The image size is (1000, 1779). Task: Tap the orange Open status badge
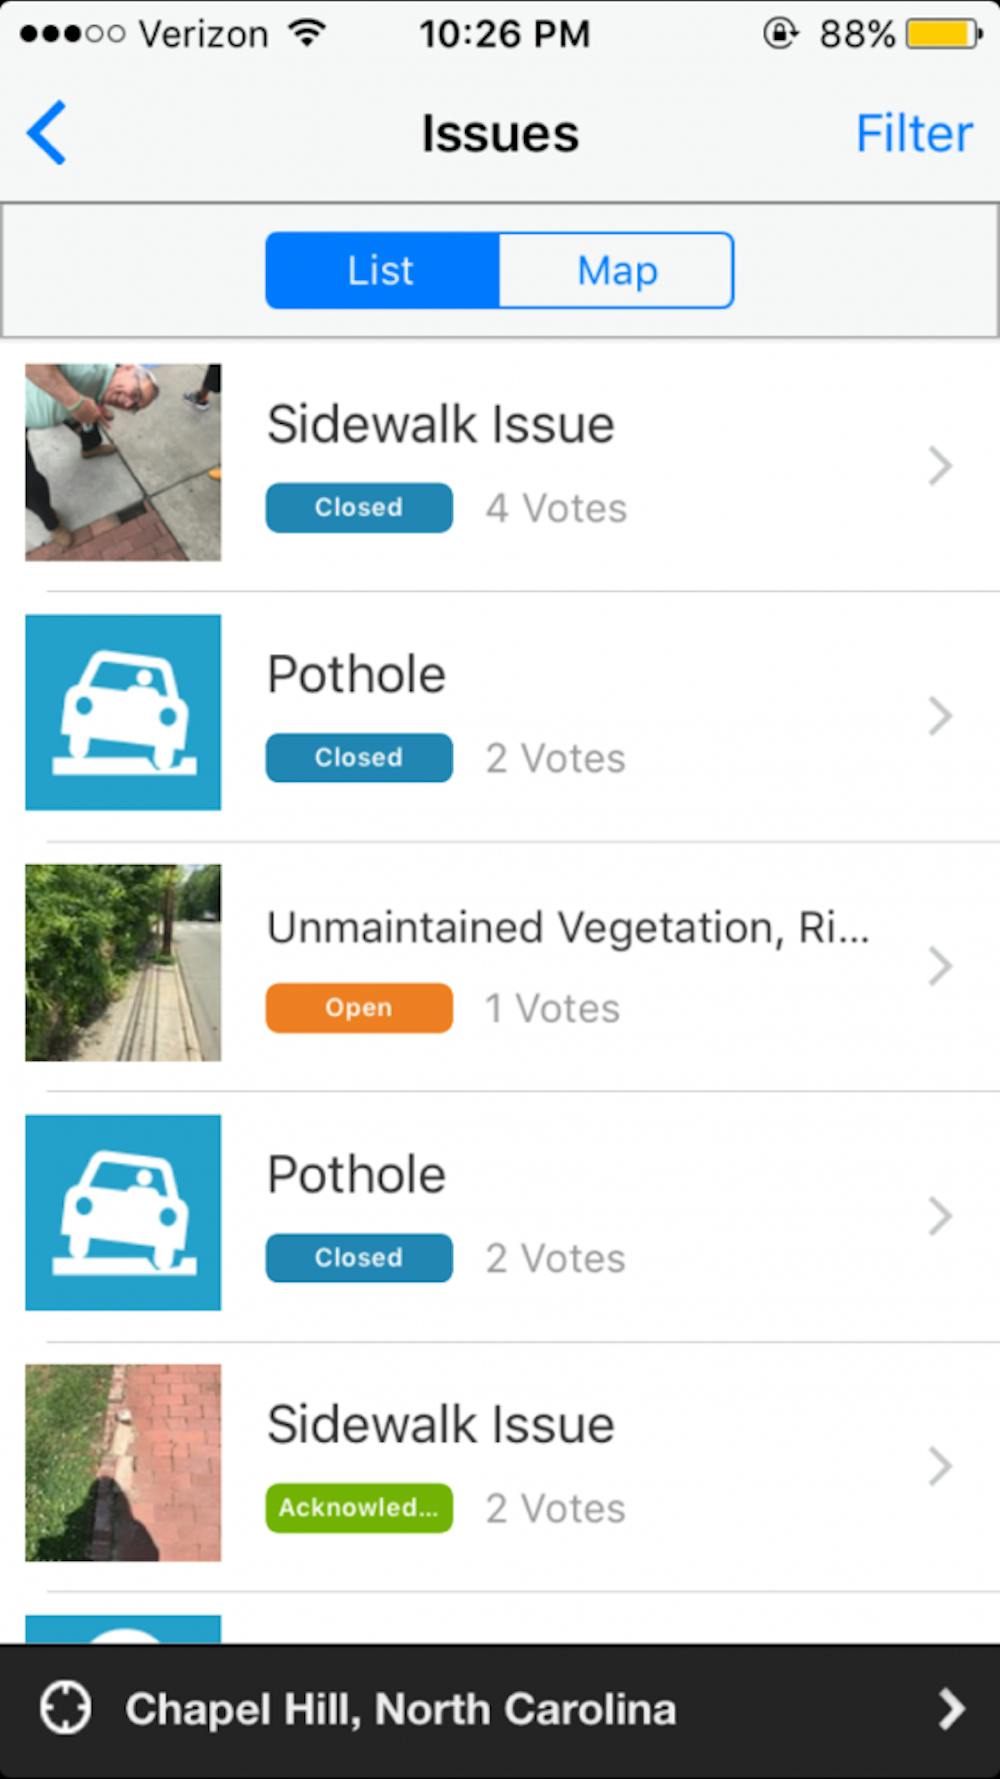[358, 1008]
